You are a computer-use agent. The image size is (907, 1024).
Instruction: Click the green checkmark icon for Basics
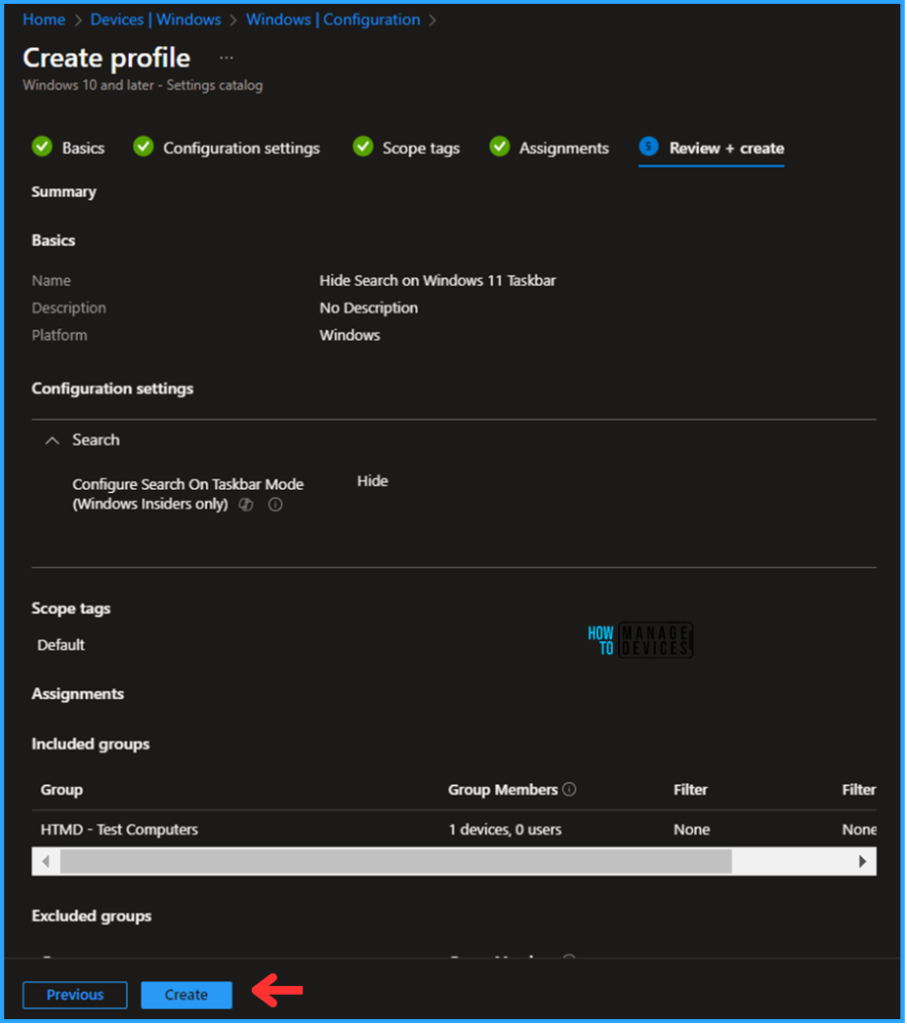coord(42,147)
